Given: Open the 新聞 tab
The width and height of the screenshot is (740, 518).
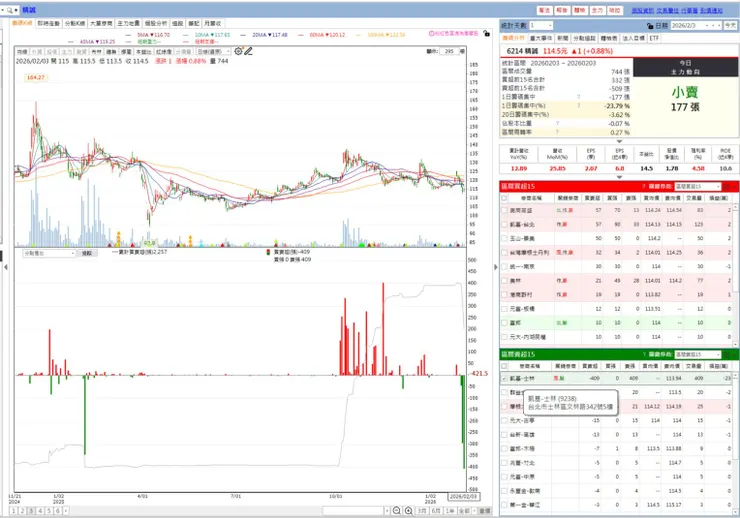Looking at the screenshot, I should coord(563,38).
